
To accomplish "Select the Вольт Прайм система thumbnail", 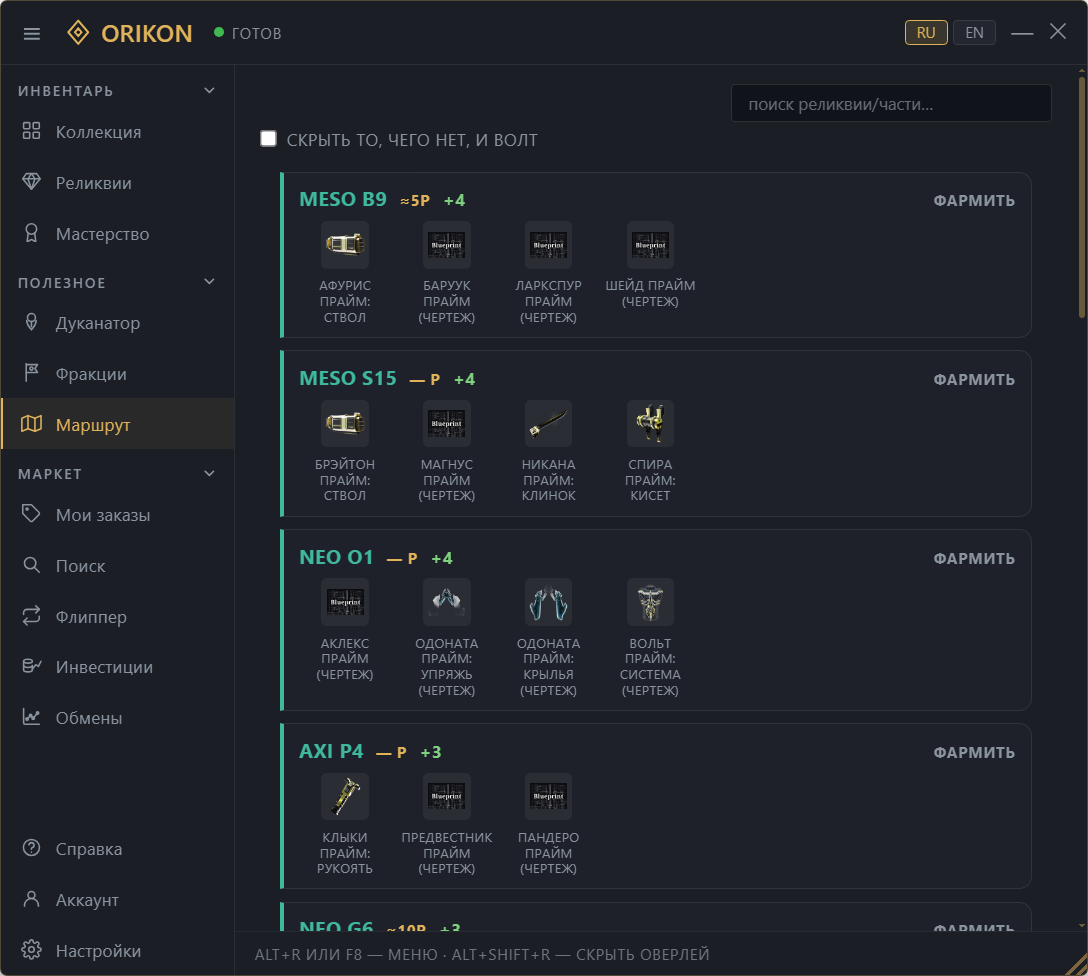I will pyautogui.click(x=650, y=602).
